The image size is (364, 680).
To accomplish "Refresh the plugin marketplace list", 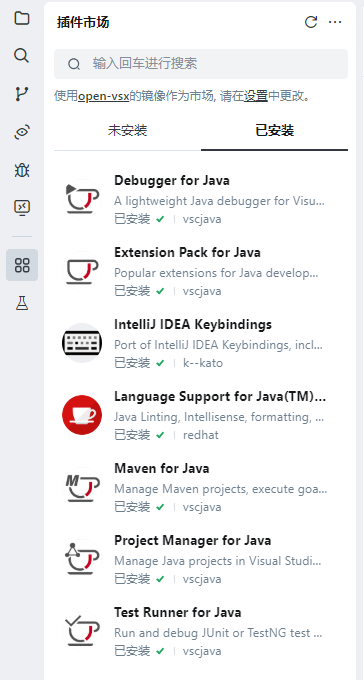I will (x=311, y=22).
